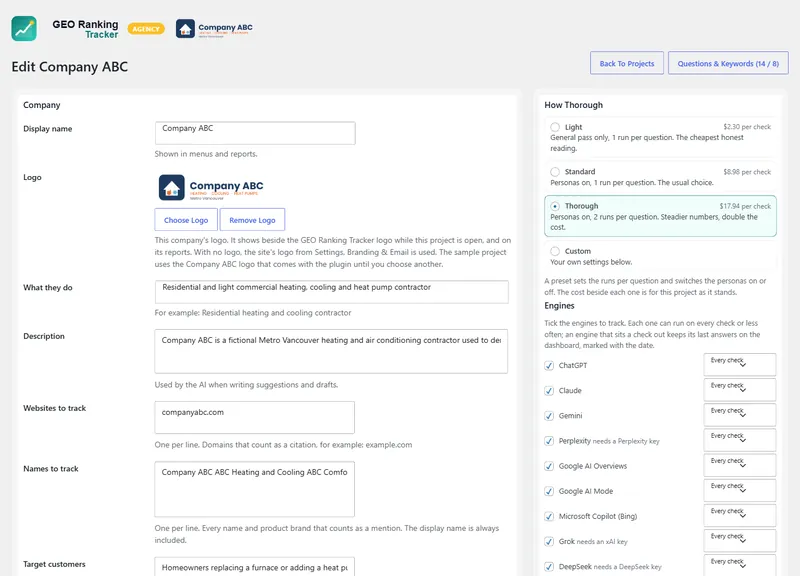Untick the Claude engine checkbox
The height and width of the screenshot is (576, 800).
coord(549,391)
